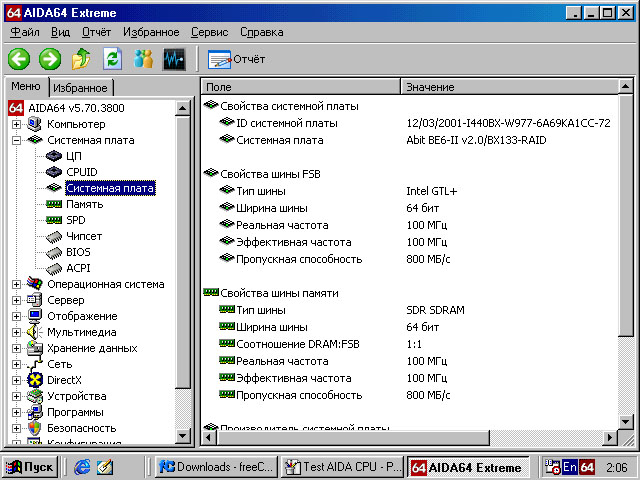Expand the Программы tree node
The height and width of the screenshot is (480, 640).
coord(16,412)
